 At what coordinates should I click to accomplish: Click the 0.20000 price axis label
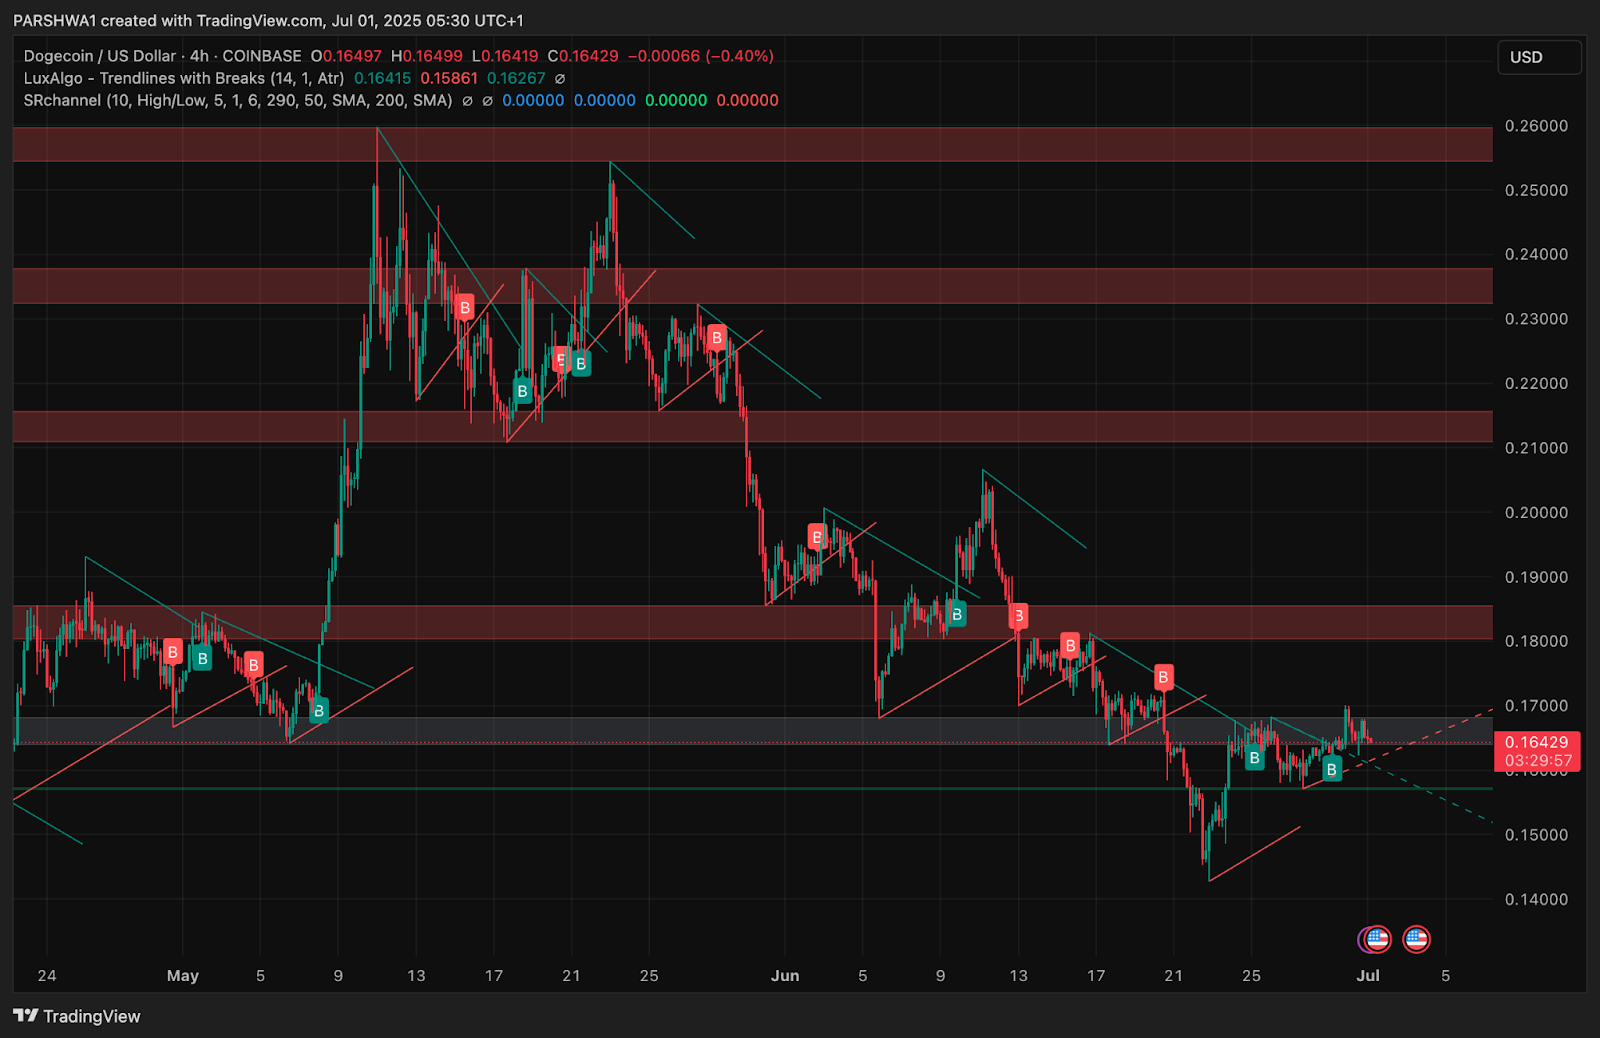(x=1536, y=512)
